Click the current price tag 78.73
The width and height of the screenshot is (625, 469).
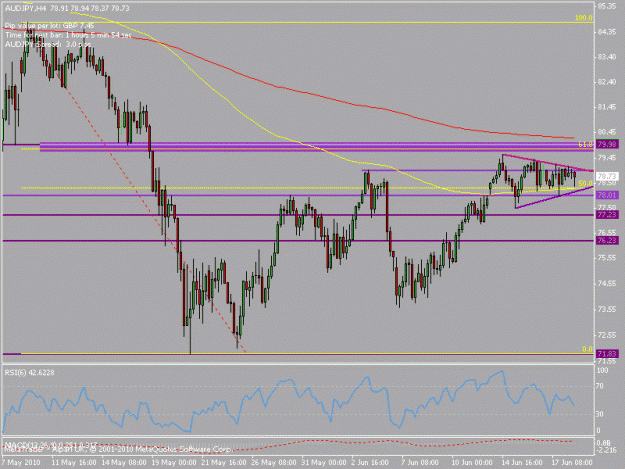[607, 176]
